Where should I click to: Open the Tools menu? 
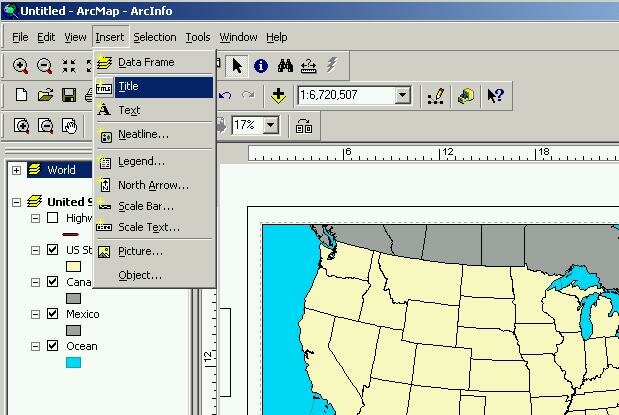[198, 37]
